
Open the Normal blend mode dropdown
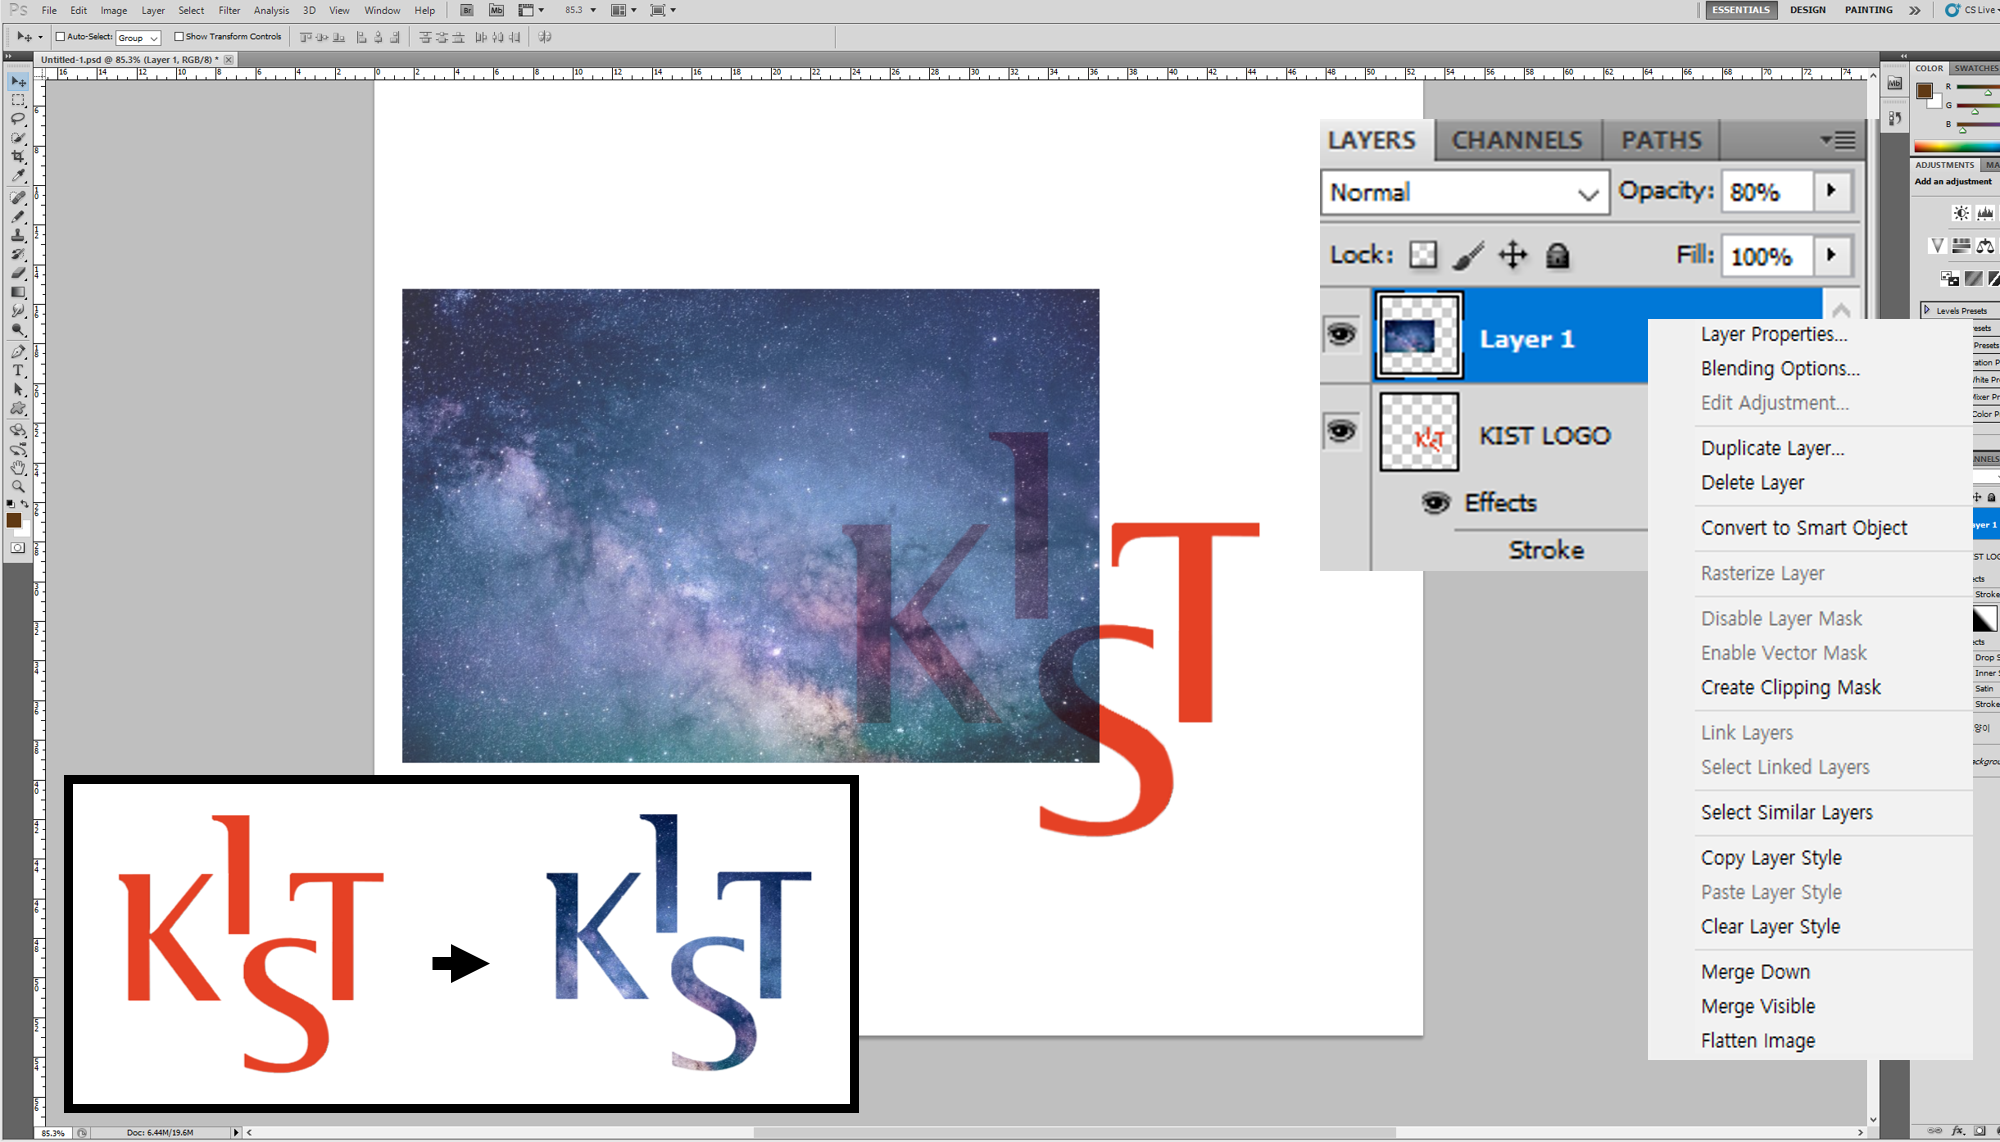click(x=1464, y=192)
